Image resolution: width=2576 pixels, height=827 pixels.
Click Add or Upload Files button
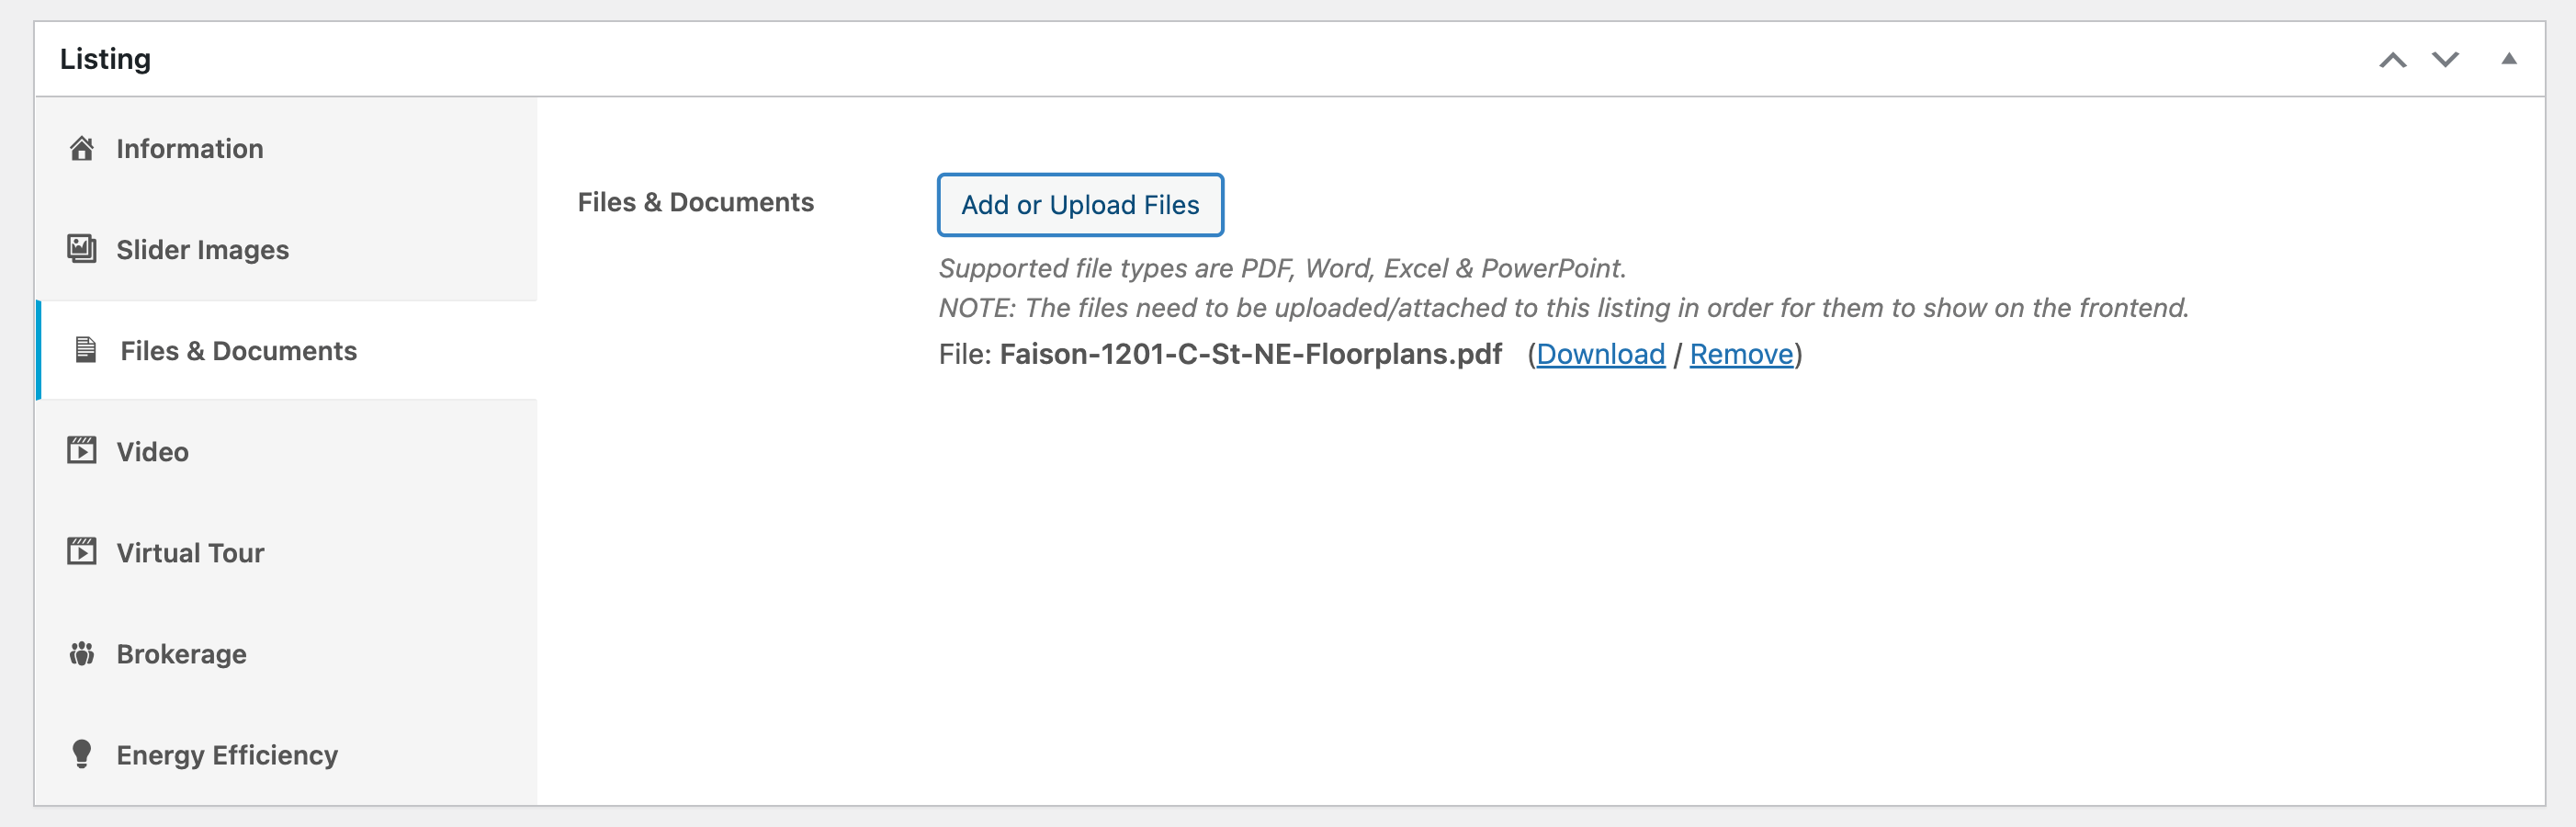(1080, 205)
